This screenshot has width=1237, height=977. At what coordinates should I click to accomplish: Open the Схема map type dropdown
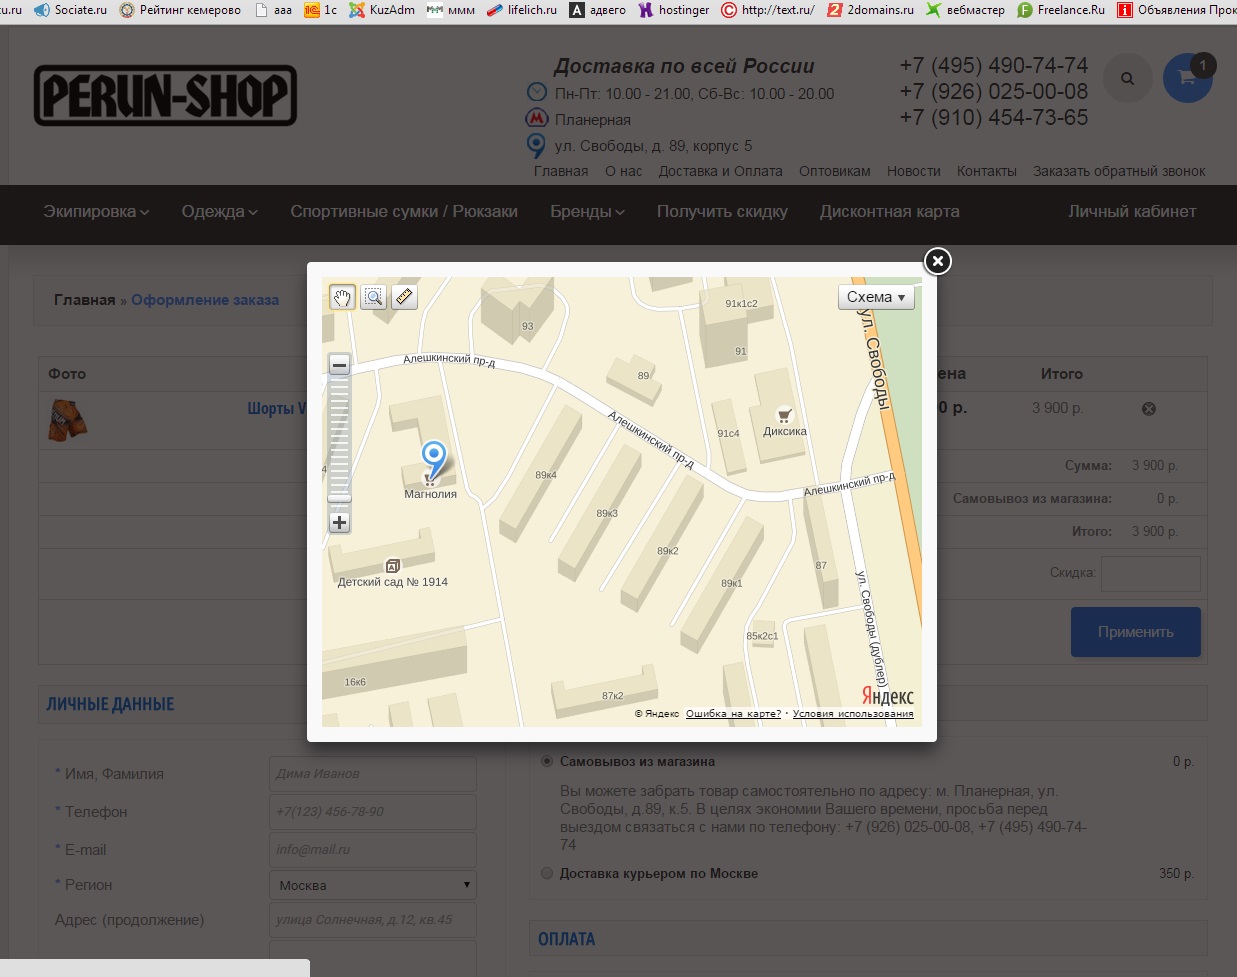tap(876, 297)
